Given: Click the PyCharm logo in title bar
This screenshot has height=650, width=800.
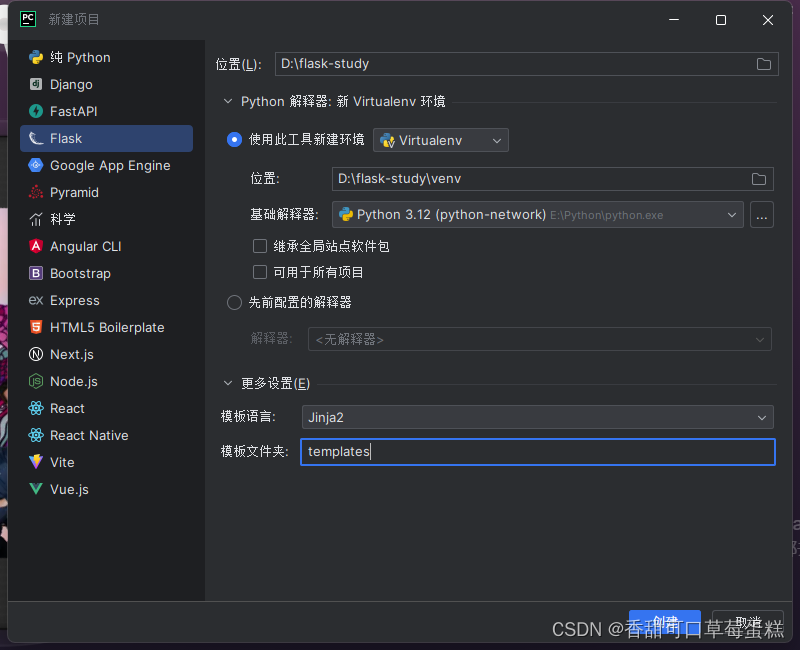Looking at the screenshot, I should click(x=28, y=19).
